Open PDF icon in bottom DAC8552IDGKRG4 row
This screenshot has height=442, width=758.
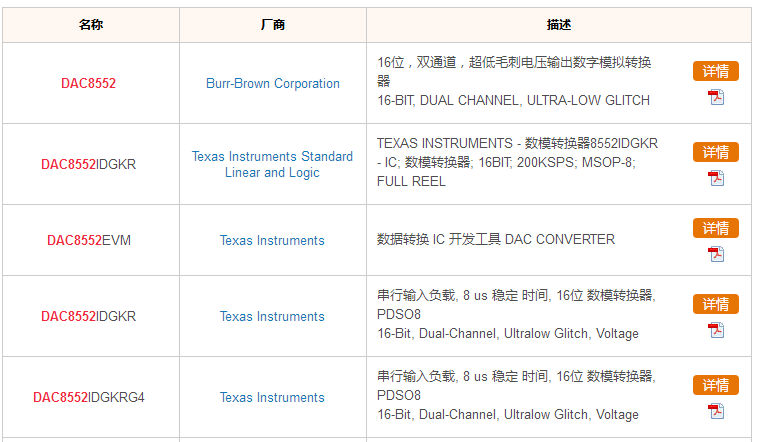coord(716,411)
